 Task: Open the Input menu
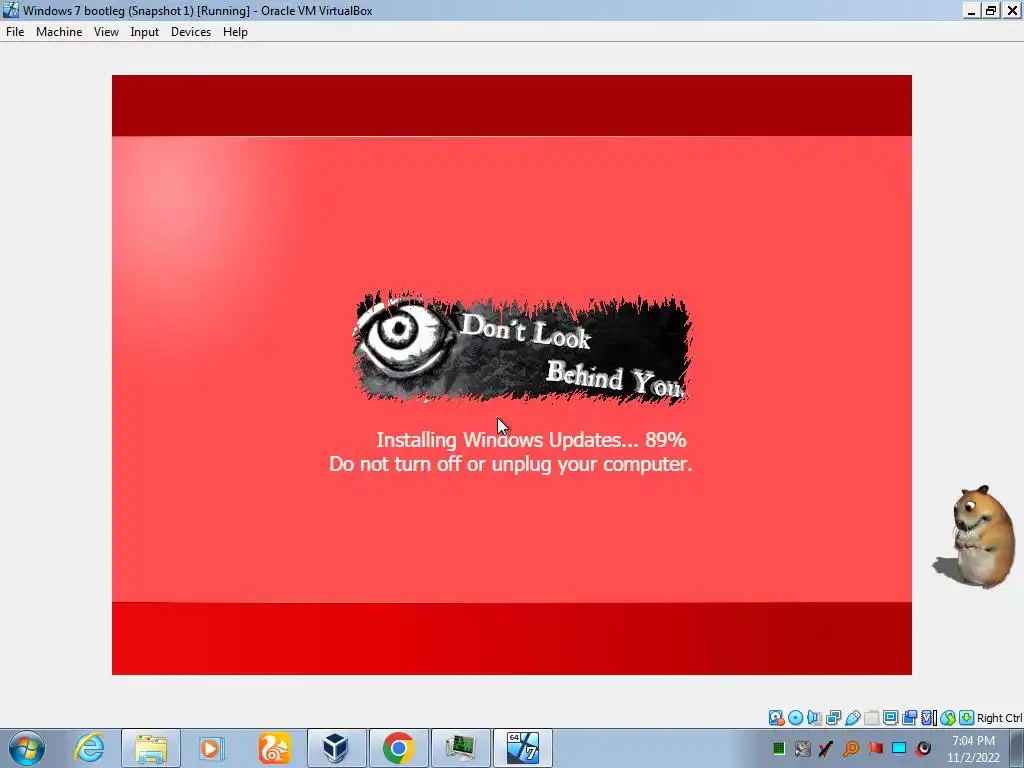144,32
